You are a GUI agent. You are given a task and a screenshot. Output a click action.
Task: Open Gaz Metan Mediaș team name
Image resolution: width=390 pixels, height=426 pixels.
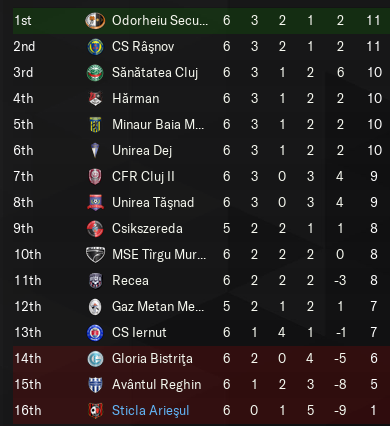click(x=158, y=307)
